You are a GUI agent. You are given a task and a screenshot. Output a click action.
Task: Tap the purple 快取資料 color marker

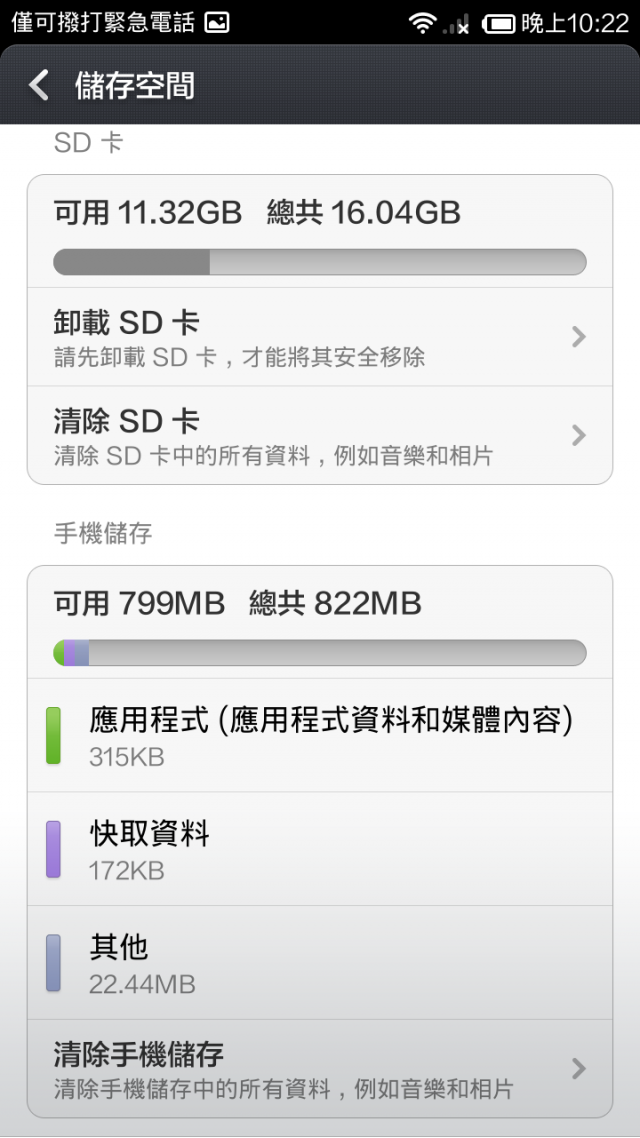point(53,849)
